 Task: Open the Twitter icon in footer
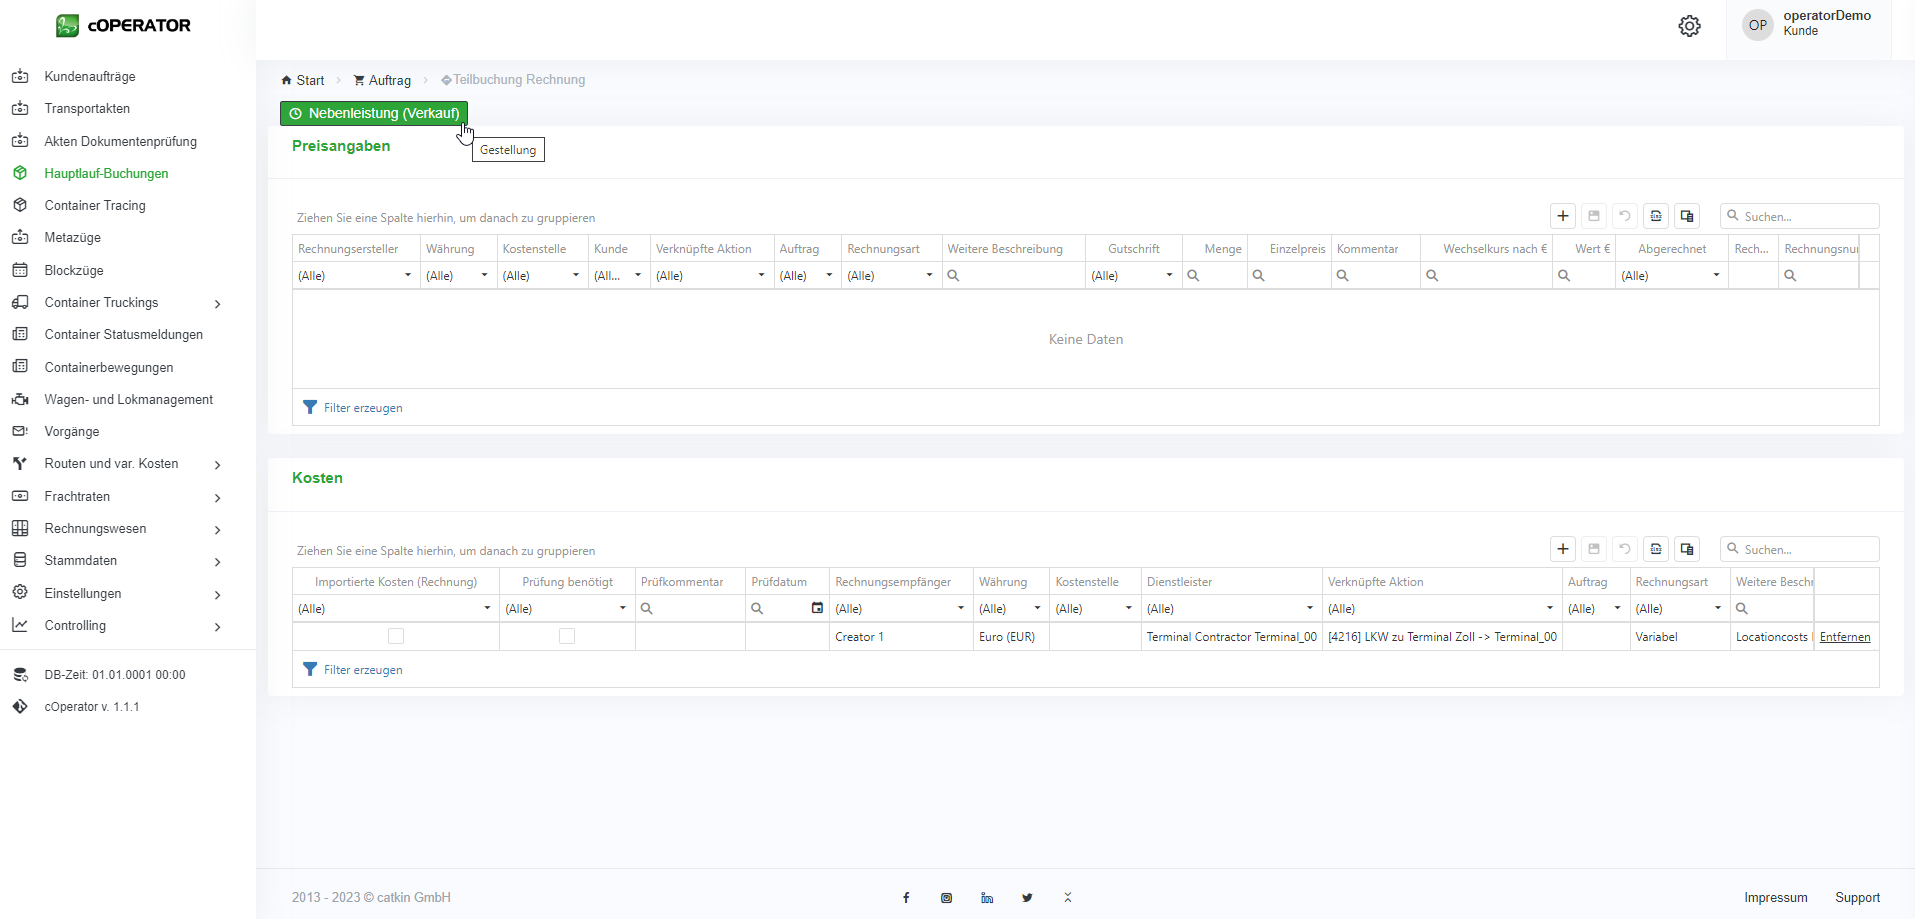(x=1027, y=898)
